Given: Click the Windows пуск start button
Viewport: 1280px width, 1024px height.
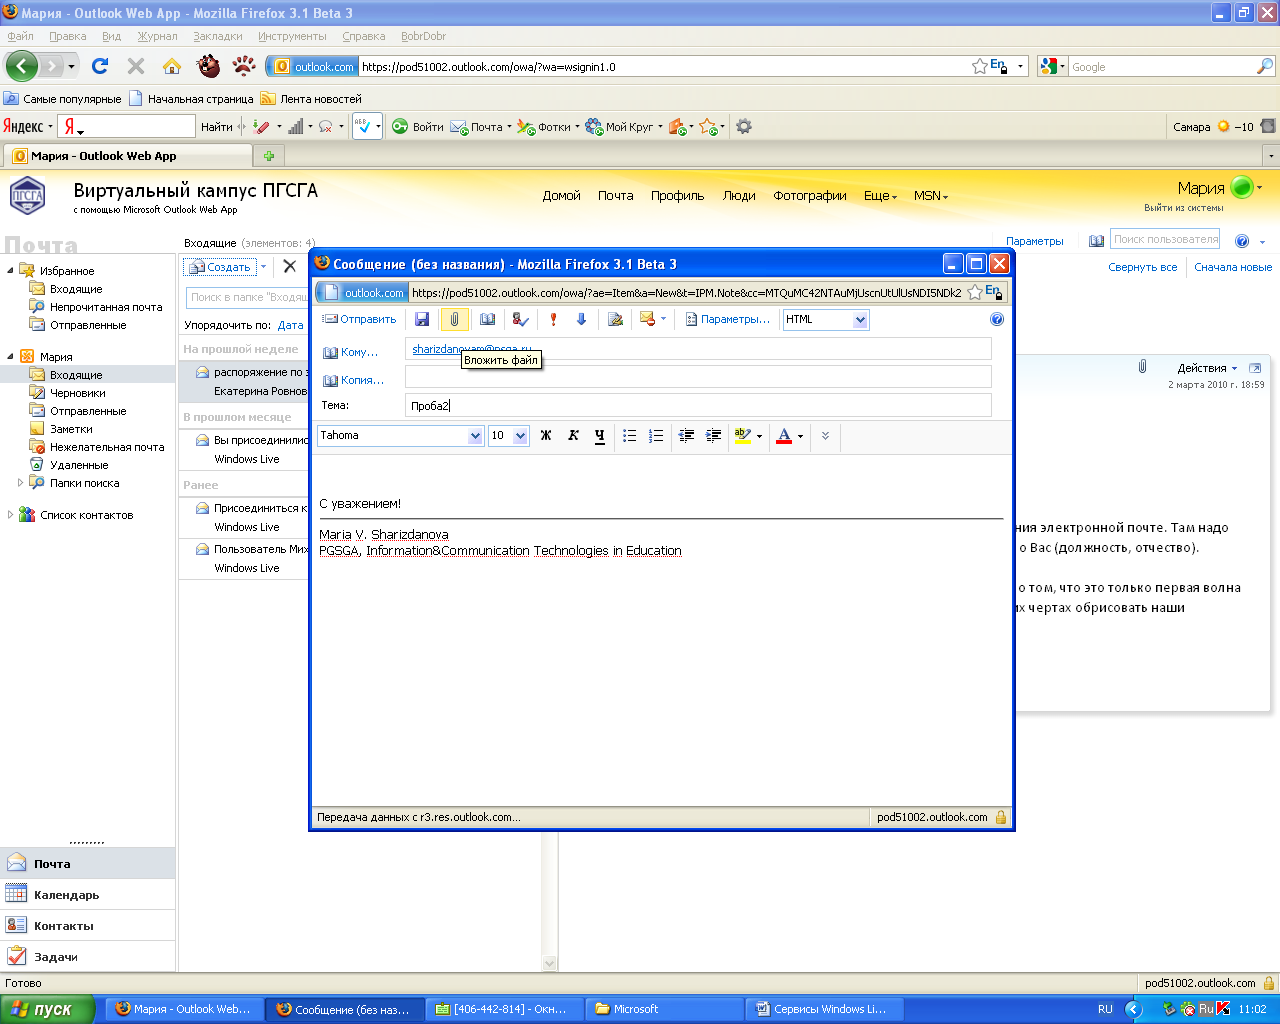Looking at the screenshot, I should pos(47,1009).
